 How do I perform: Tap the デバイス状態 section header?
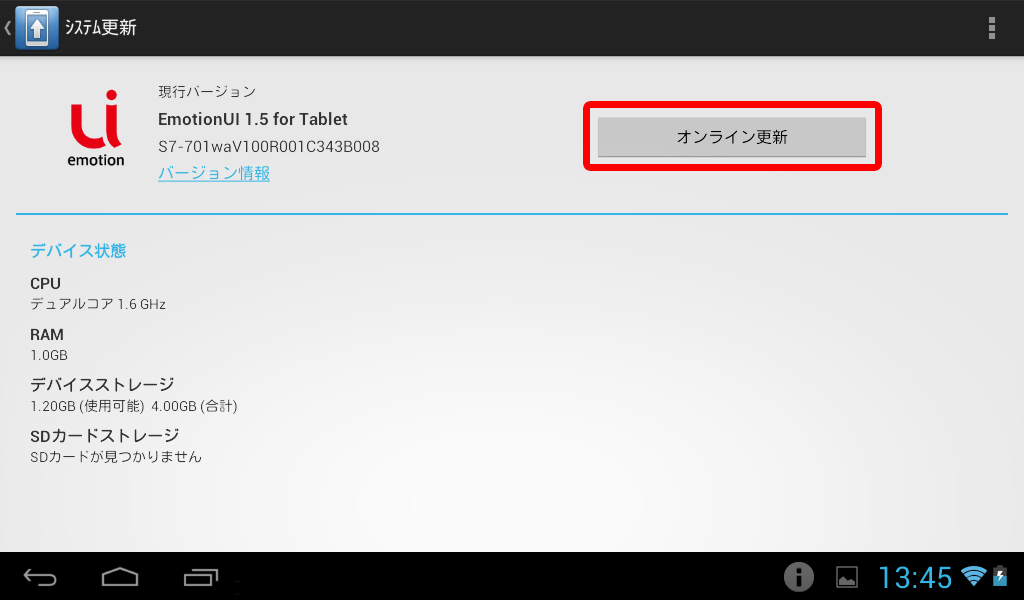click(x=78, y=251)
